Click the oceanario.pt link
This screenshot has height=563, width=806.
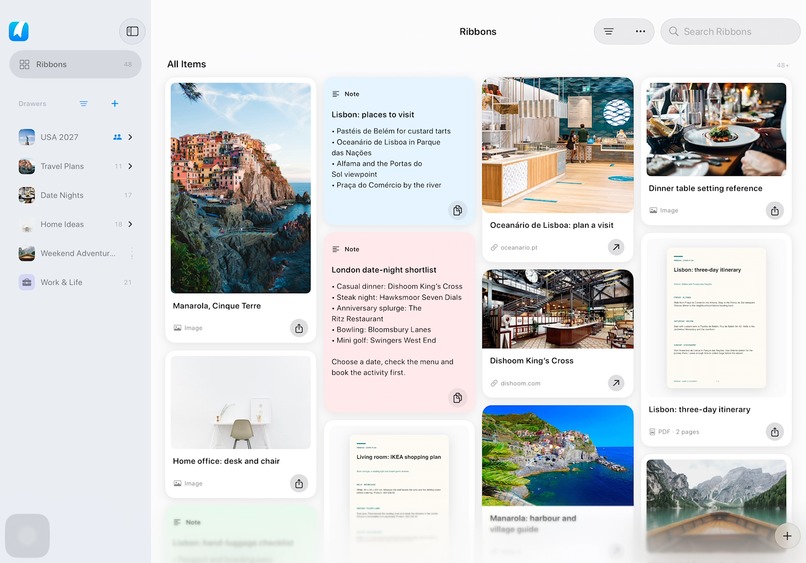(514, 248)
